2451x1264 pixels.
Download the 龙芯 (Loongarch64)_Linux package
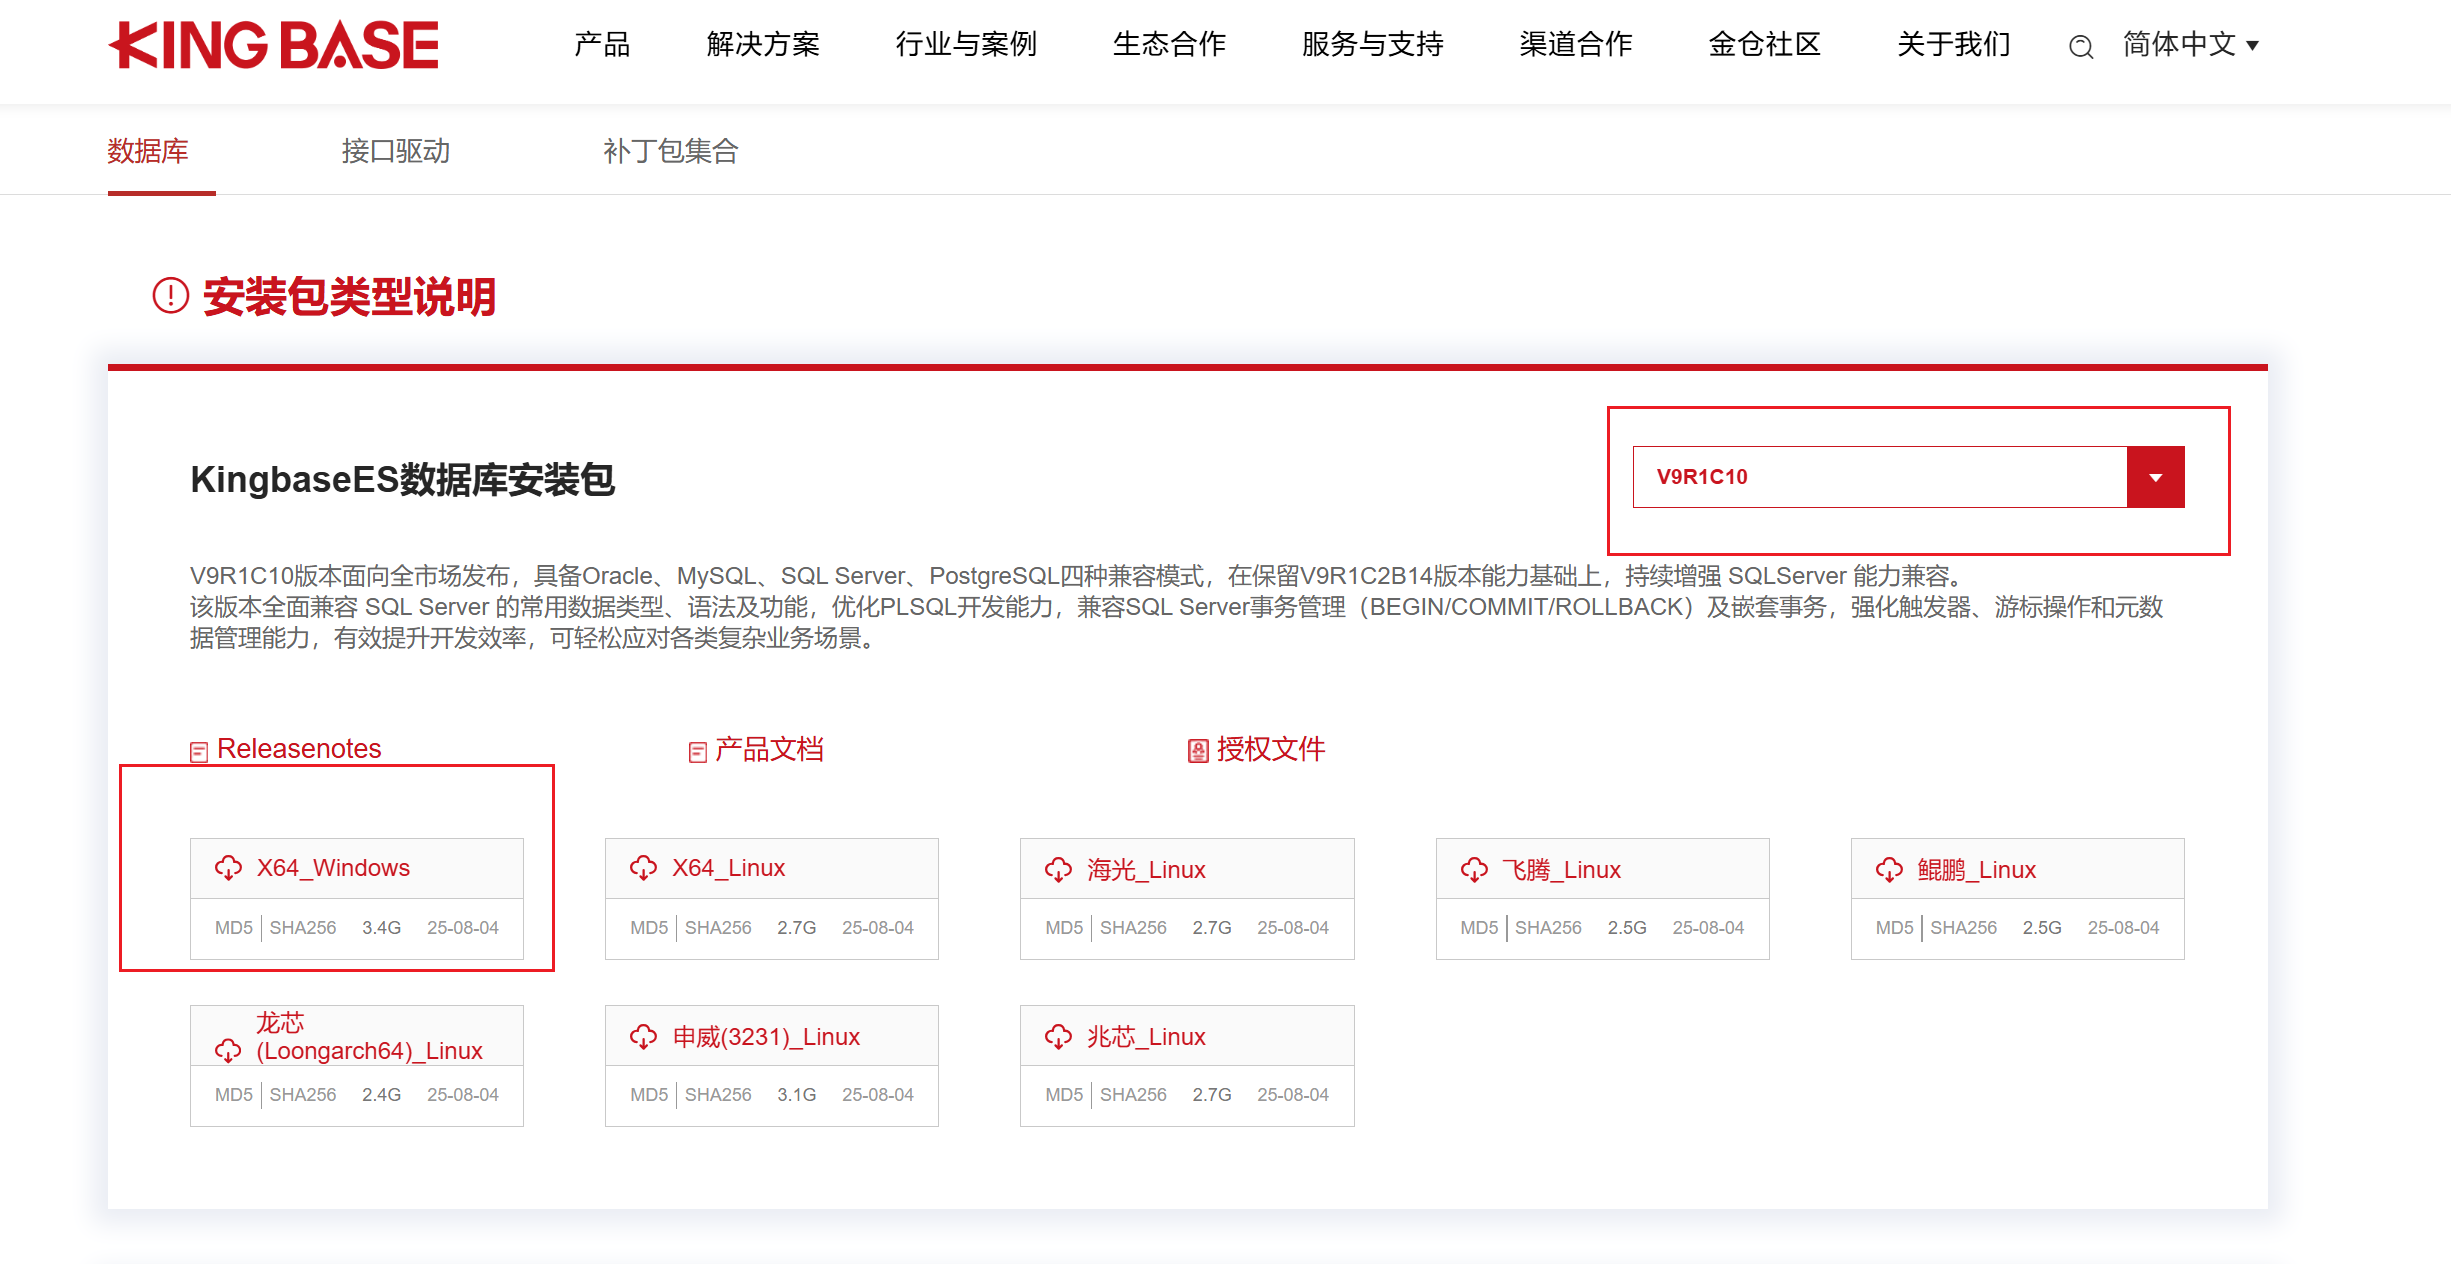pos(369,1037)
